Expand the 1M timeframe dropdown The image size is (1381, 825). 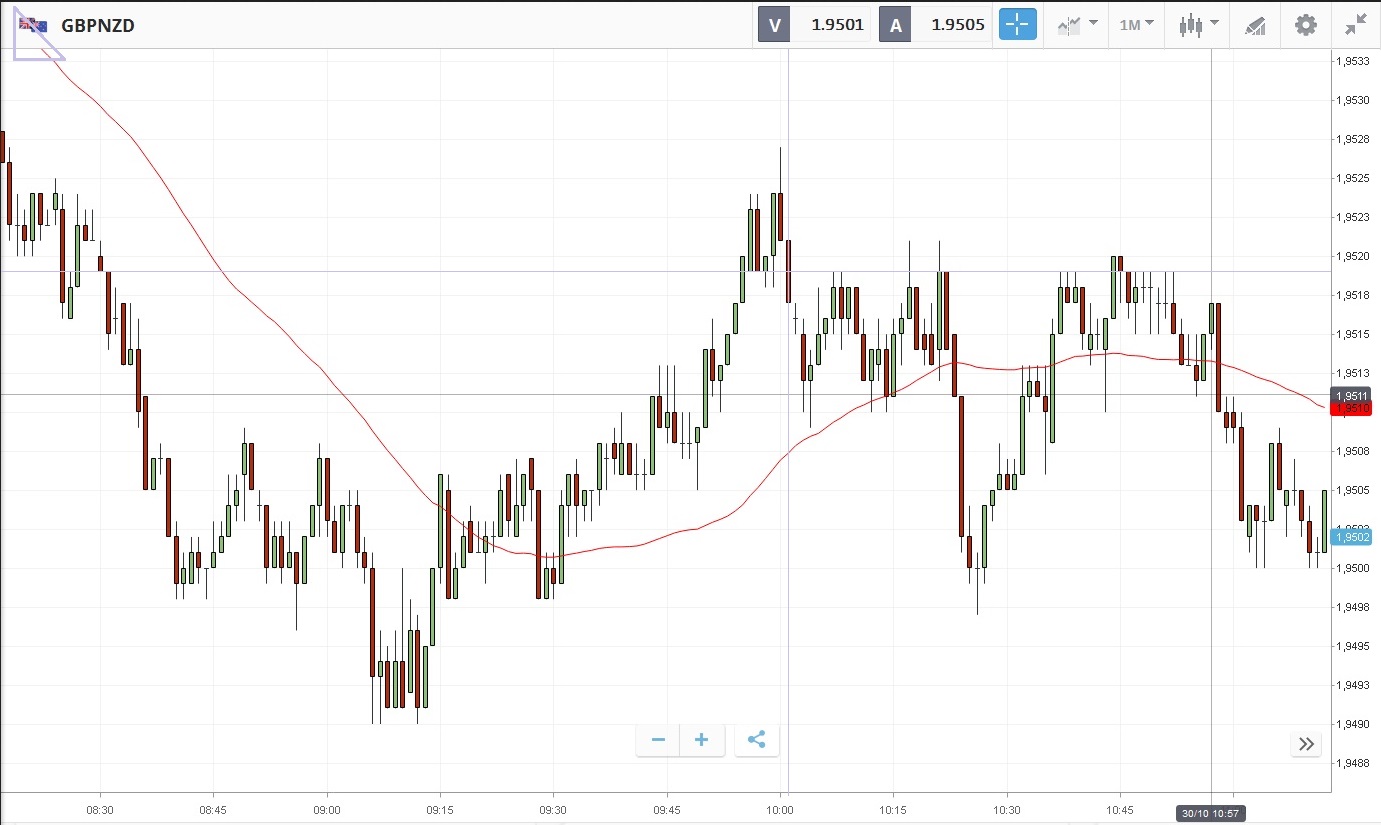(x=1136, y=25)
